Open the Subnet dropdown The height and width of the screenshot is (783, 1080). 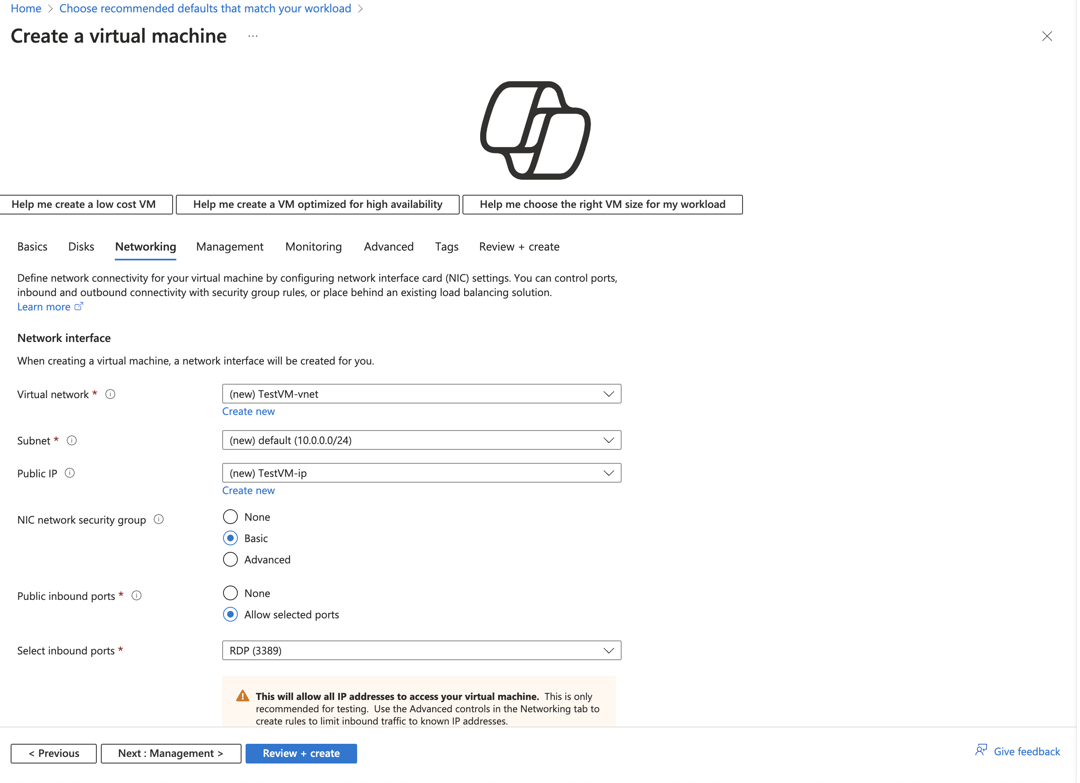click(x=422, y=440)
